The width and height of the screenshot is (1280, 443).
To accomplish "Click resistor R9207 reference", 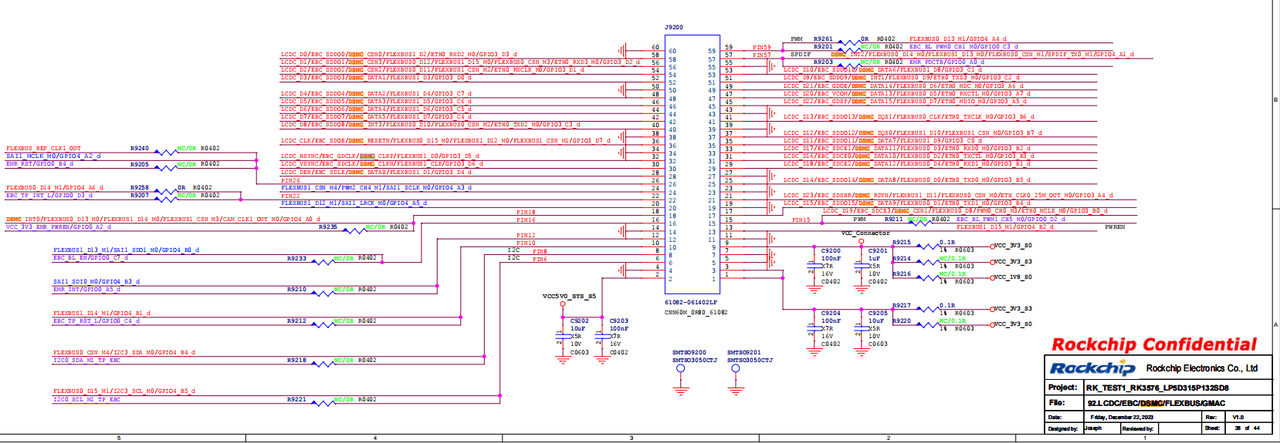I will 140,195.
